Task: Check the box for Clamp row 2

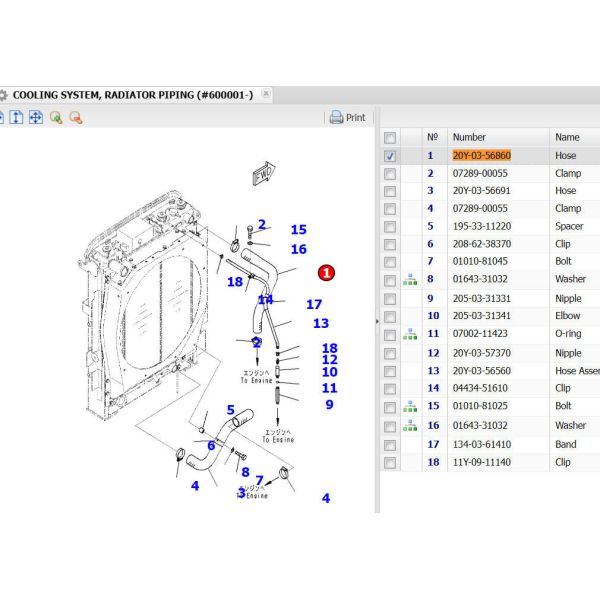Action: click(x=390, y=174)
